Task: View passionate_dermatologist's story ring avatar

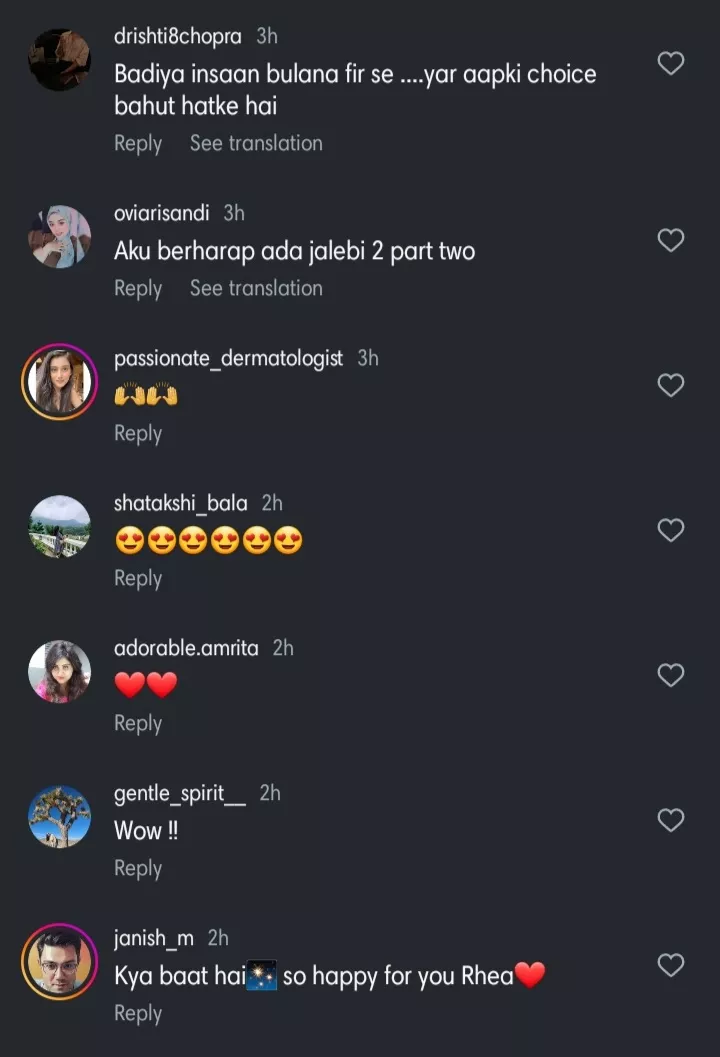Action: [x=60, y=382]
